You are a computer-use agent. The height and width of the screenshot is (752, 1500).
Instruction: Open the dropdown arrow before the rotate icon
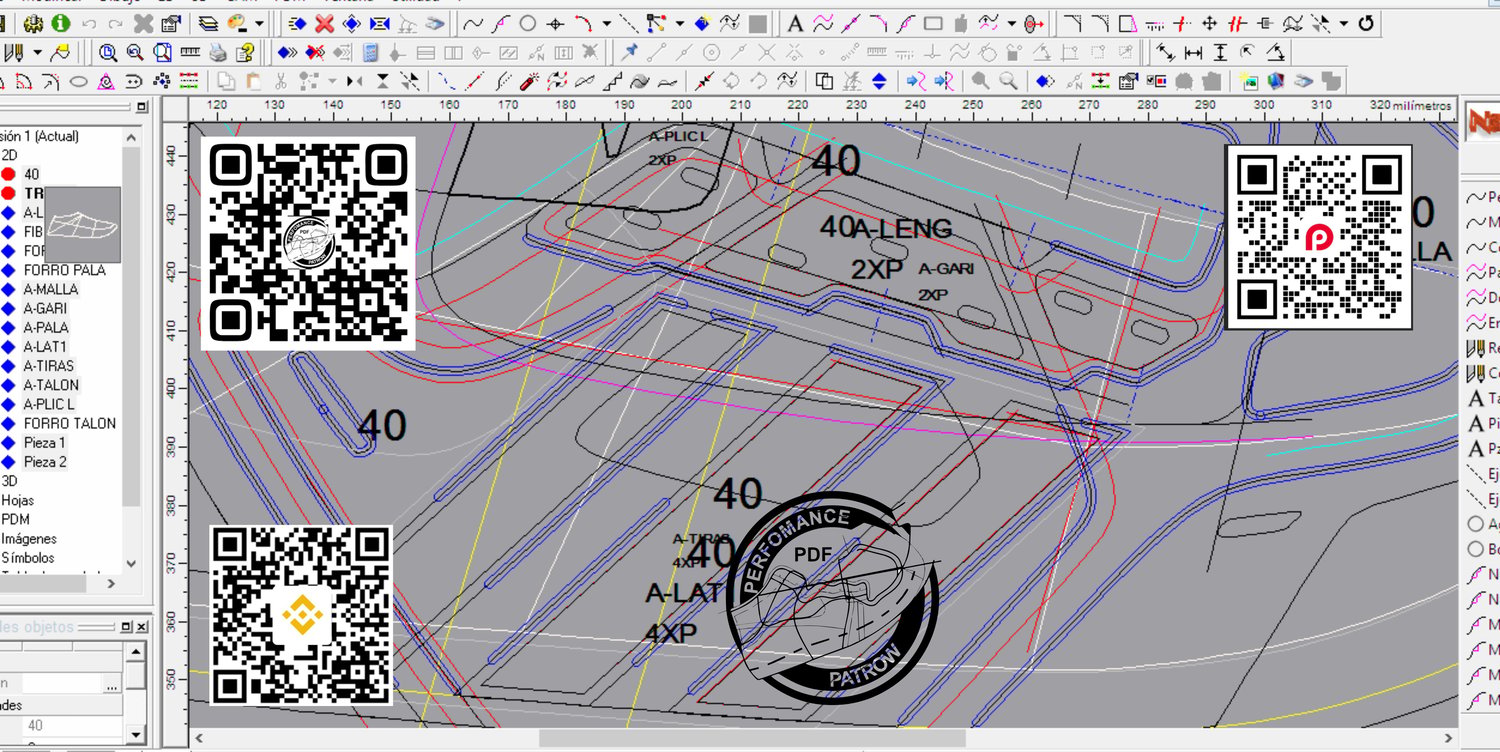(1344, 23)
